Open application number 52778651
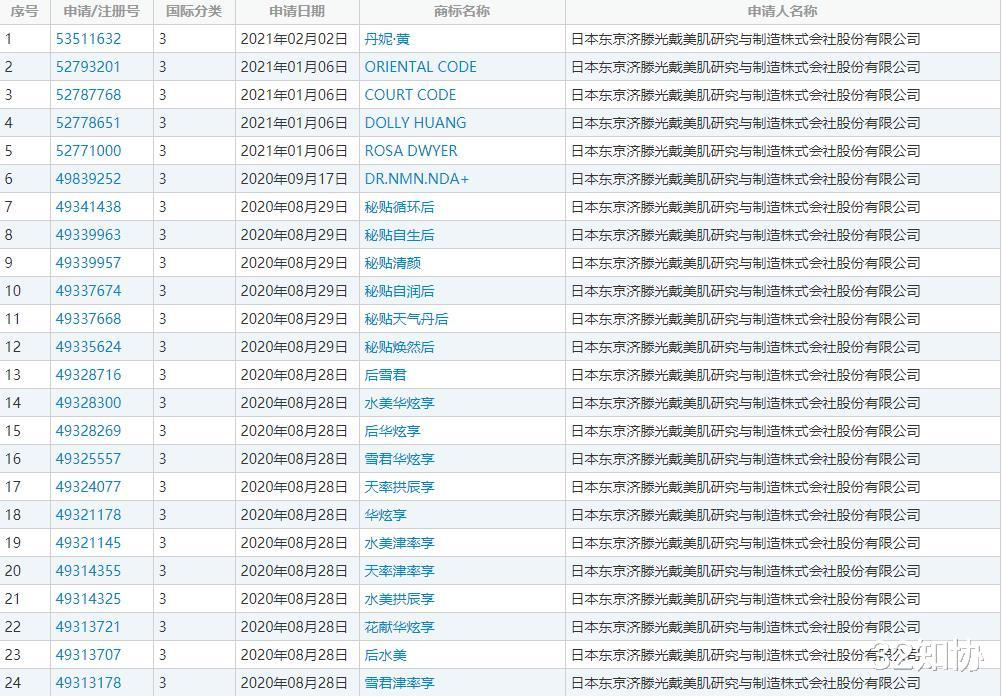 [x=88, y=123]
